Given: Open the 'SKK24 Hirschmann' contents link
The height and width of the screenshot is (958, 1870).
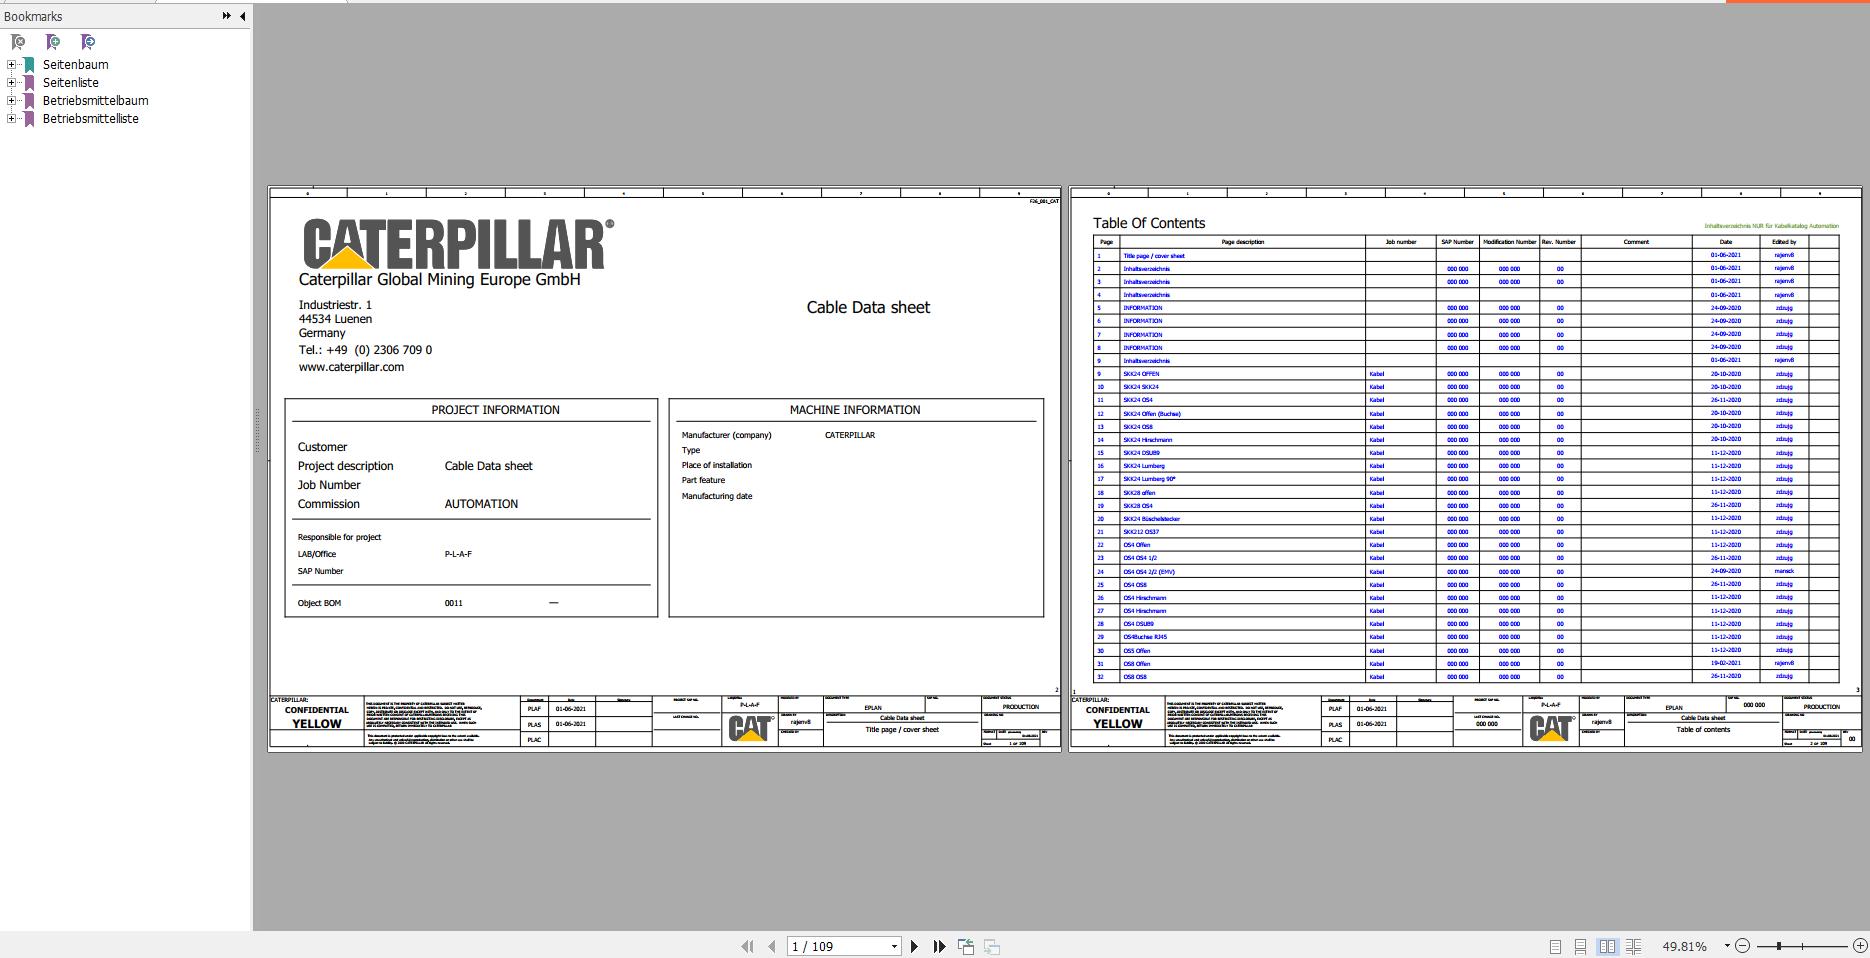Looking at the screenshot, I should point(1147,440).
